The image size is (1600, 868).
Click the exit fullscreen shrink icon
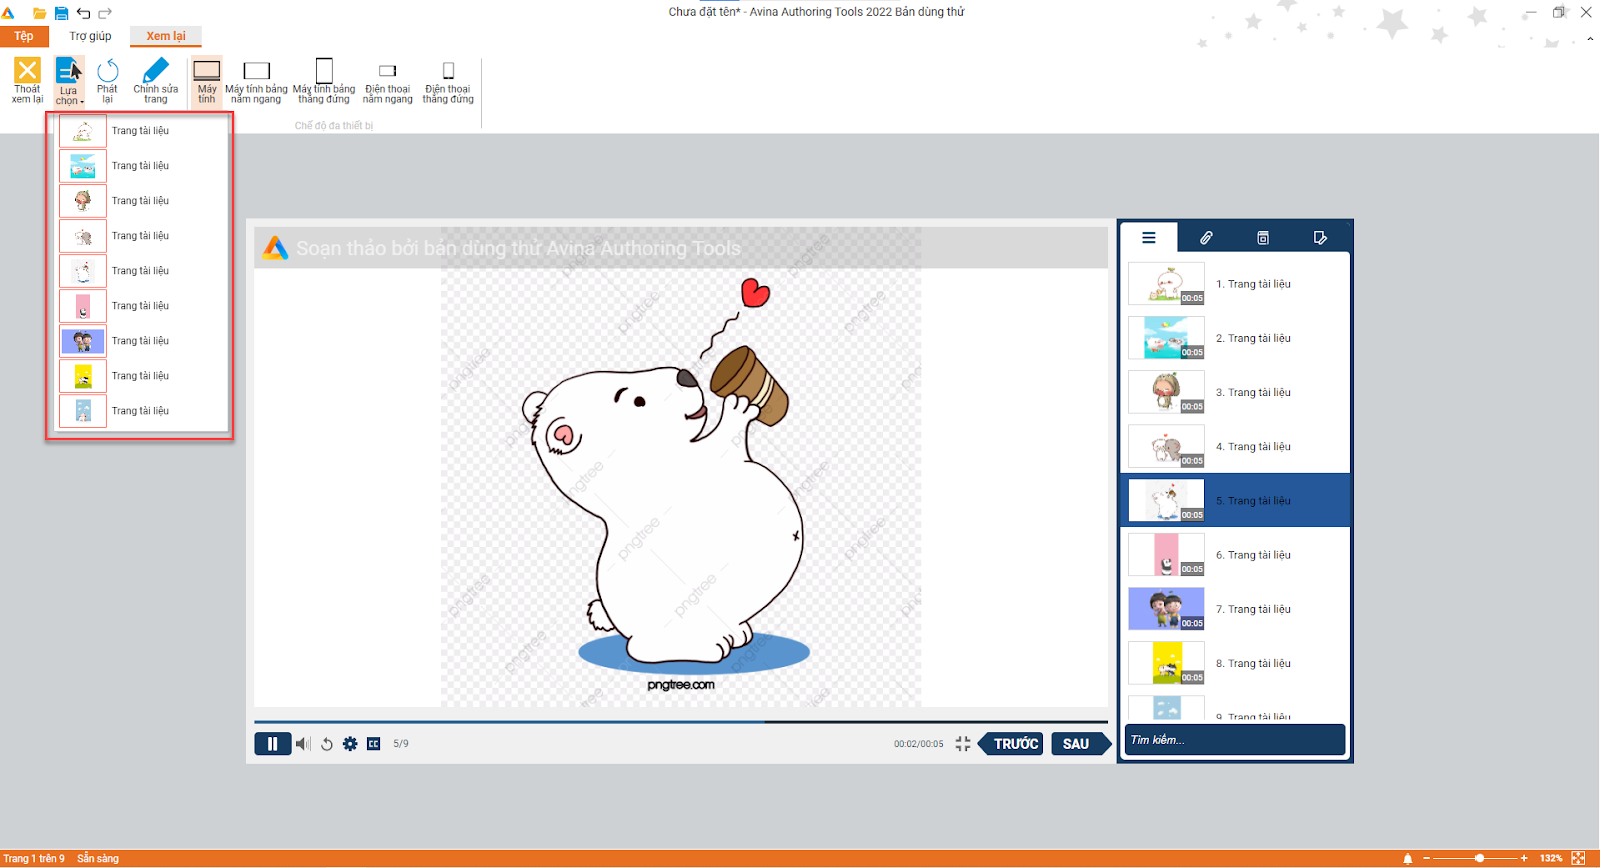click(x=963, y=744)
